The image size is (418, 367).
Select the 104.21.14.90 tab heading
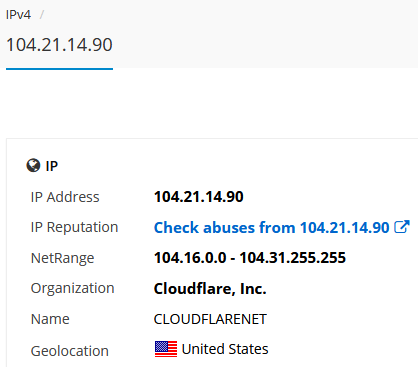pos(59,45)
